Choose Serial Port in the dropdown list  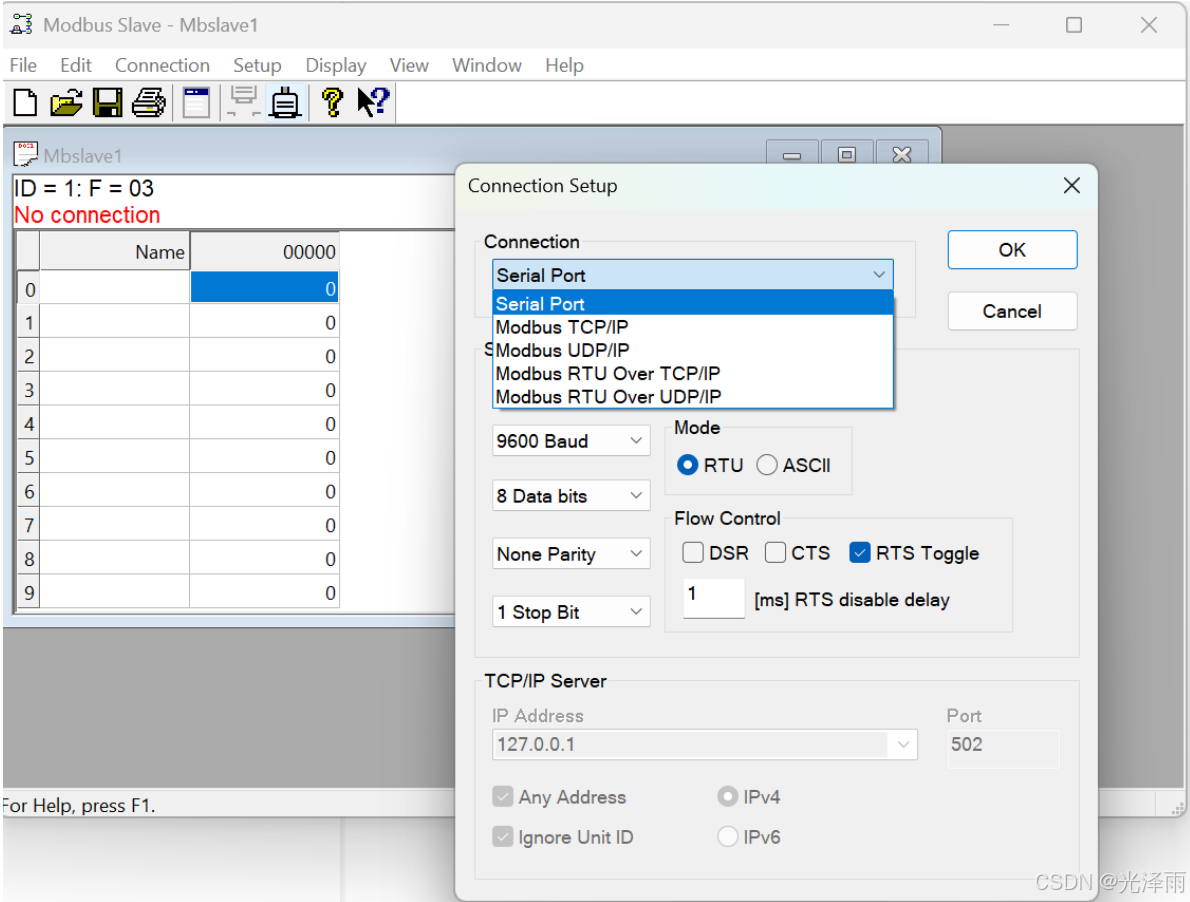pos(692,303)
